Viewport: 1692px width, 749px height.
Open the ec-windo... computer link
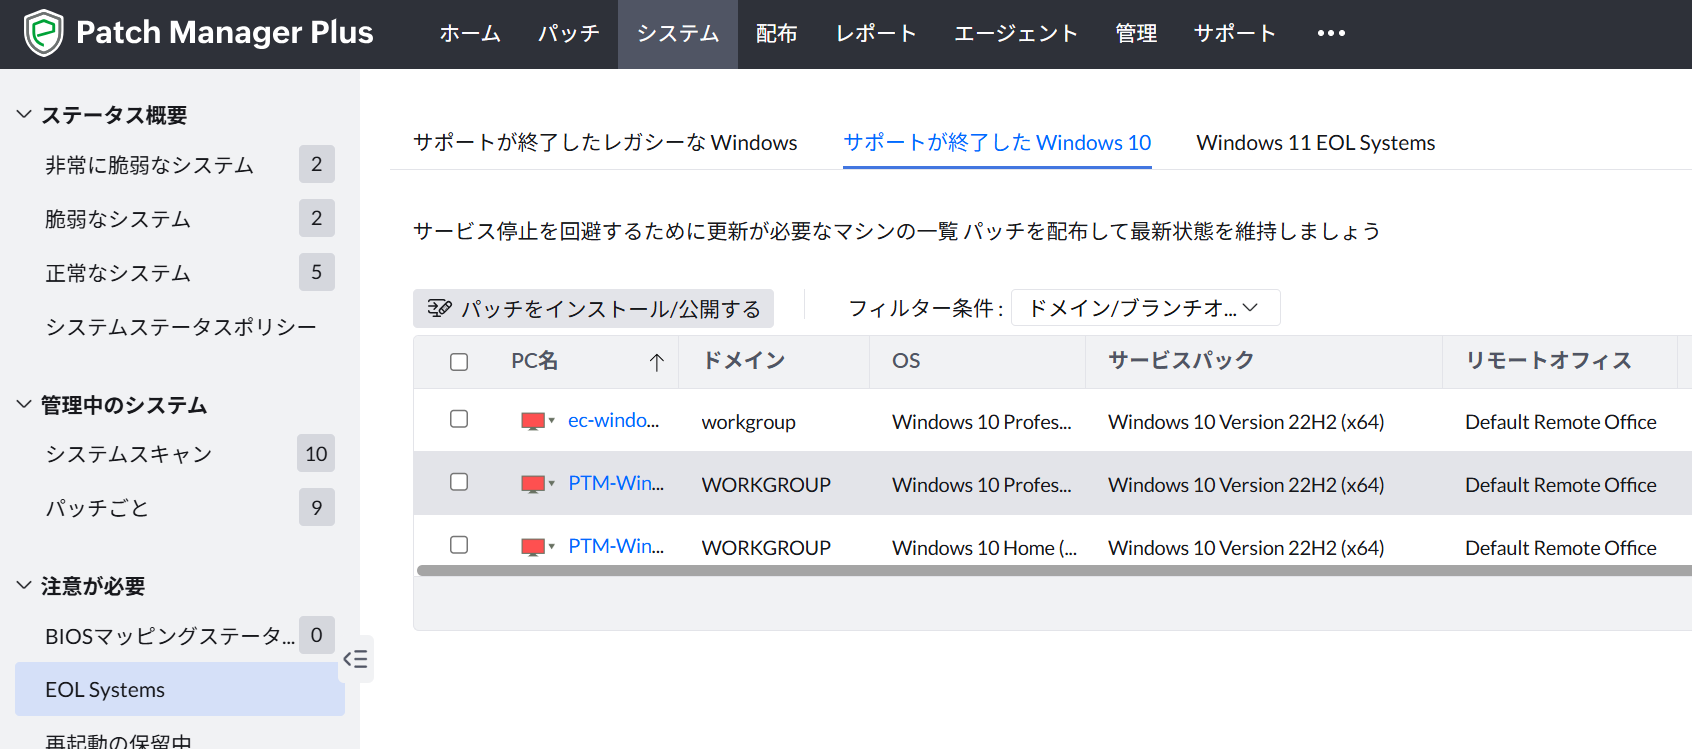click(613, 421)
